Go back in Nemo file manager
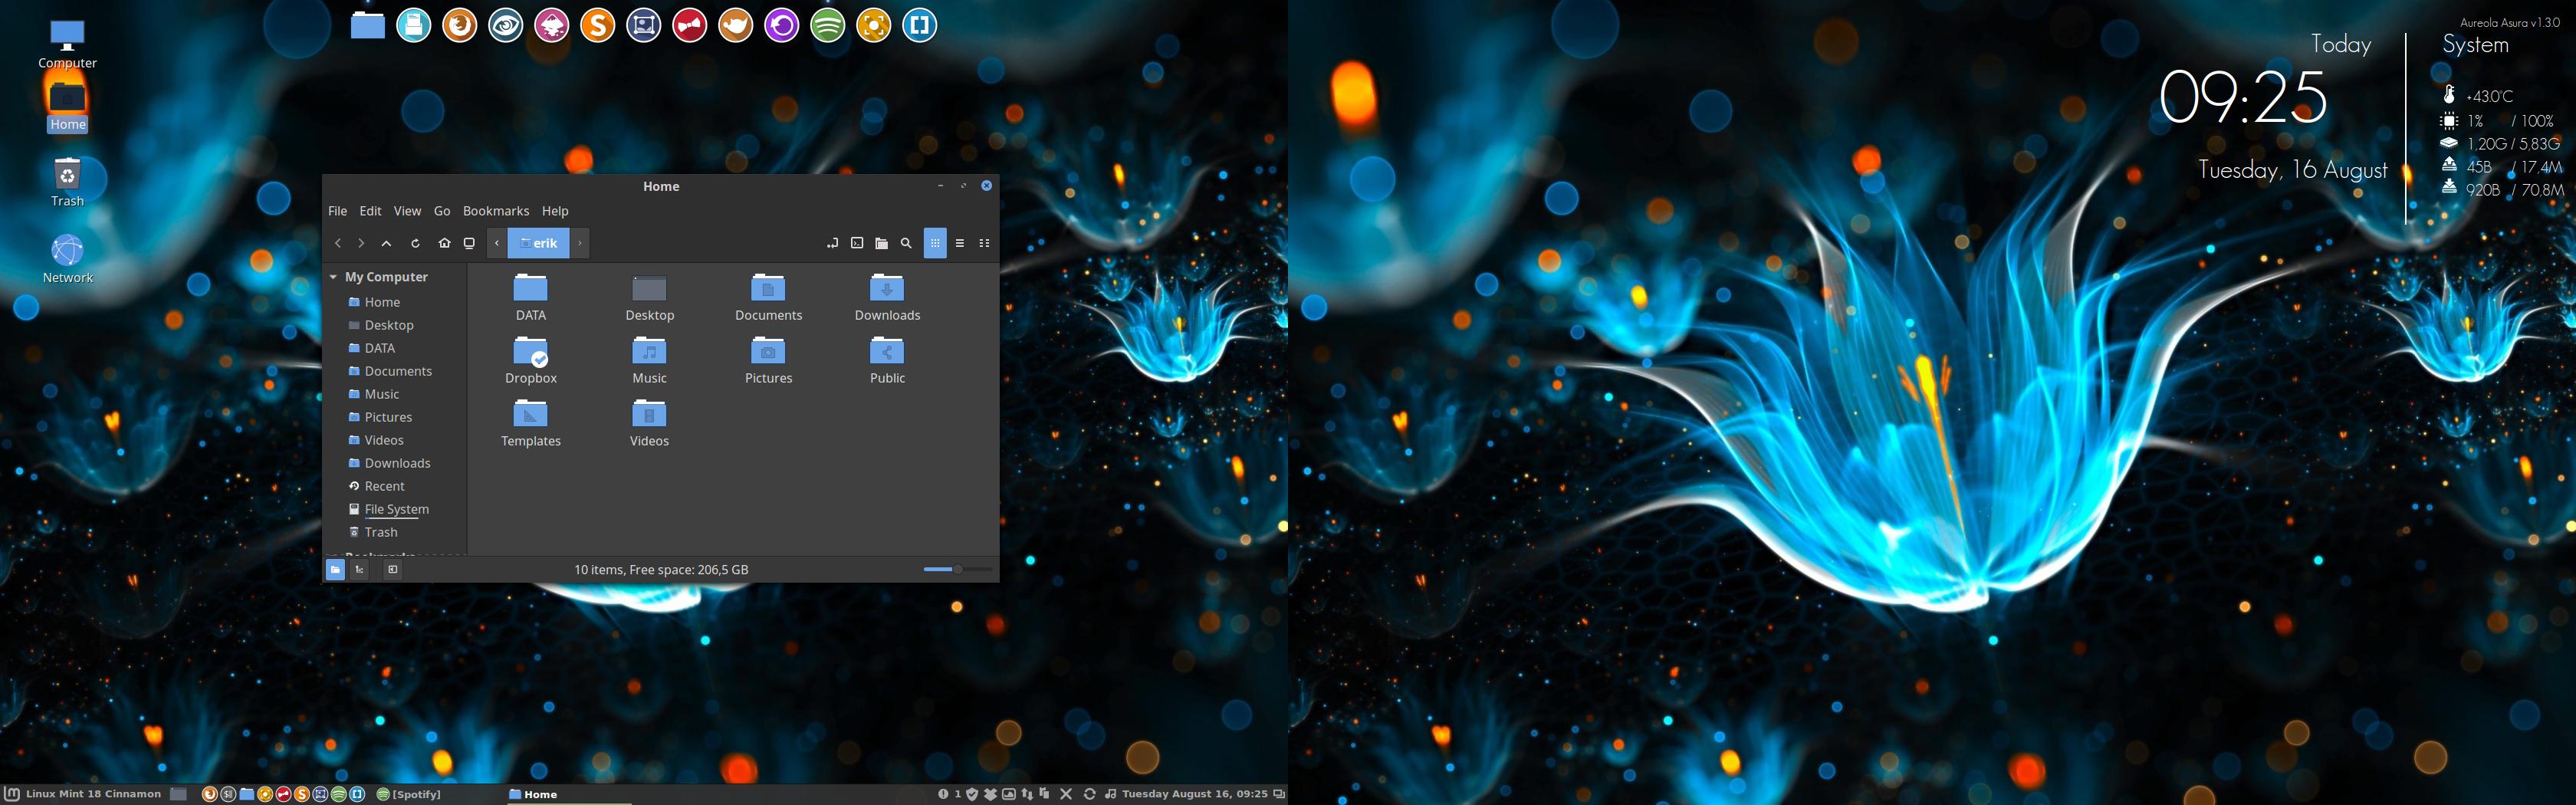This screenshot has height=805, width=2576. [x=338, y=243]
